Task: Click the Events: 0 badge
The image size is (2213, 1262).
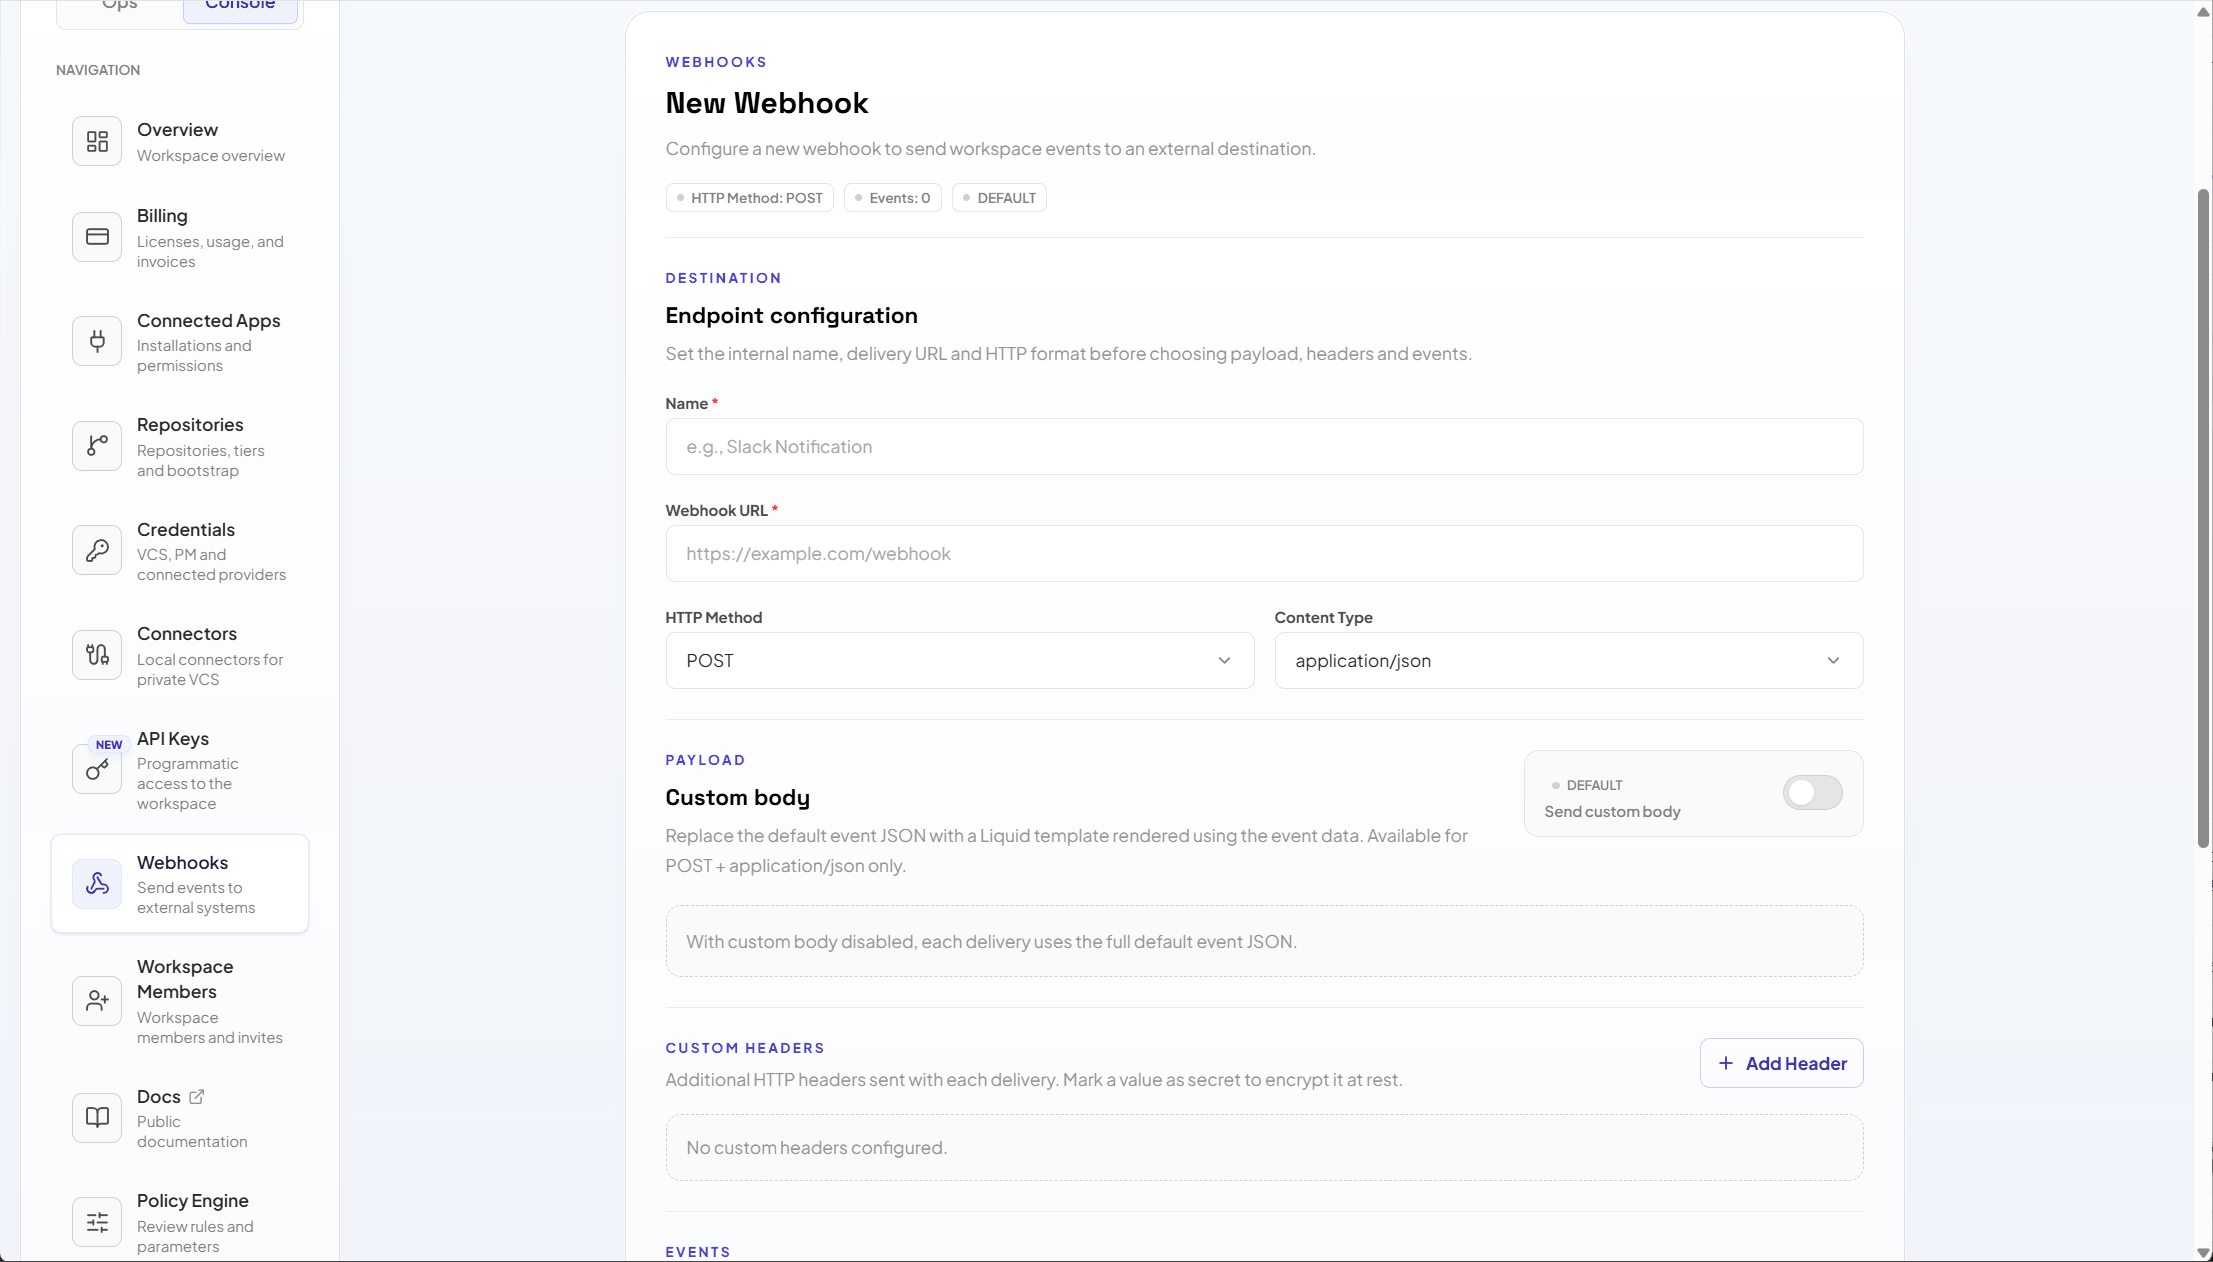Action: 892,198
